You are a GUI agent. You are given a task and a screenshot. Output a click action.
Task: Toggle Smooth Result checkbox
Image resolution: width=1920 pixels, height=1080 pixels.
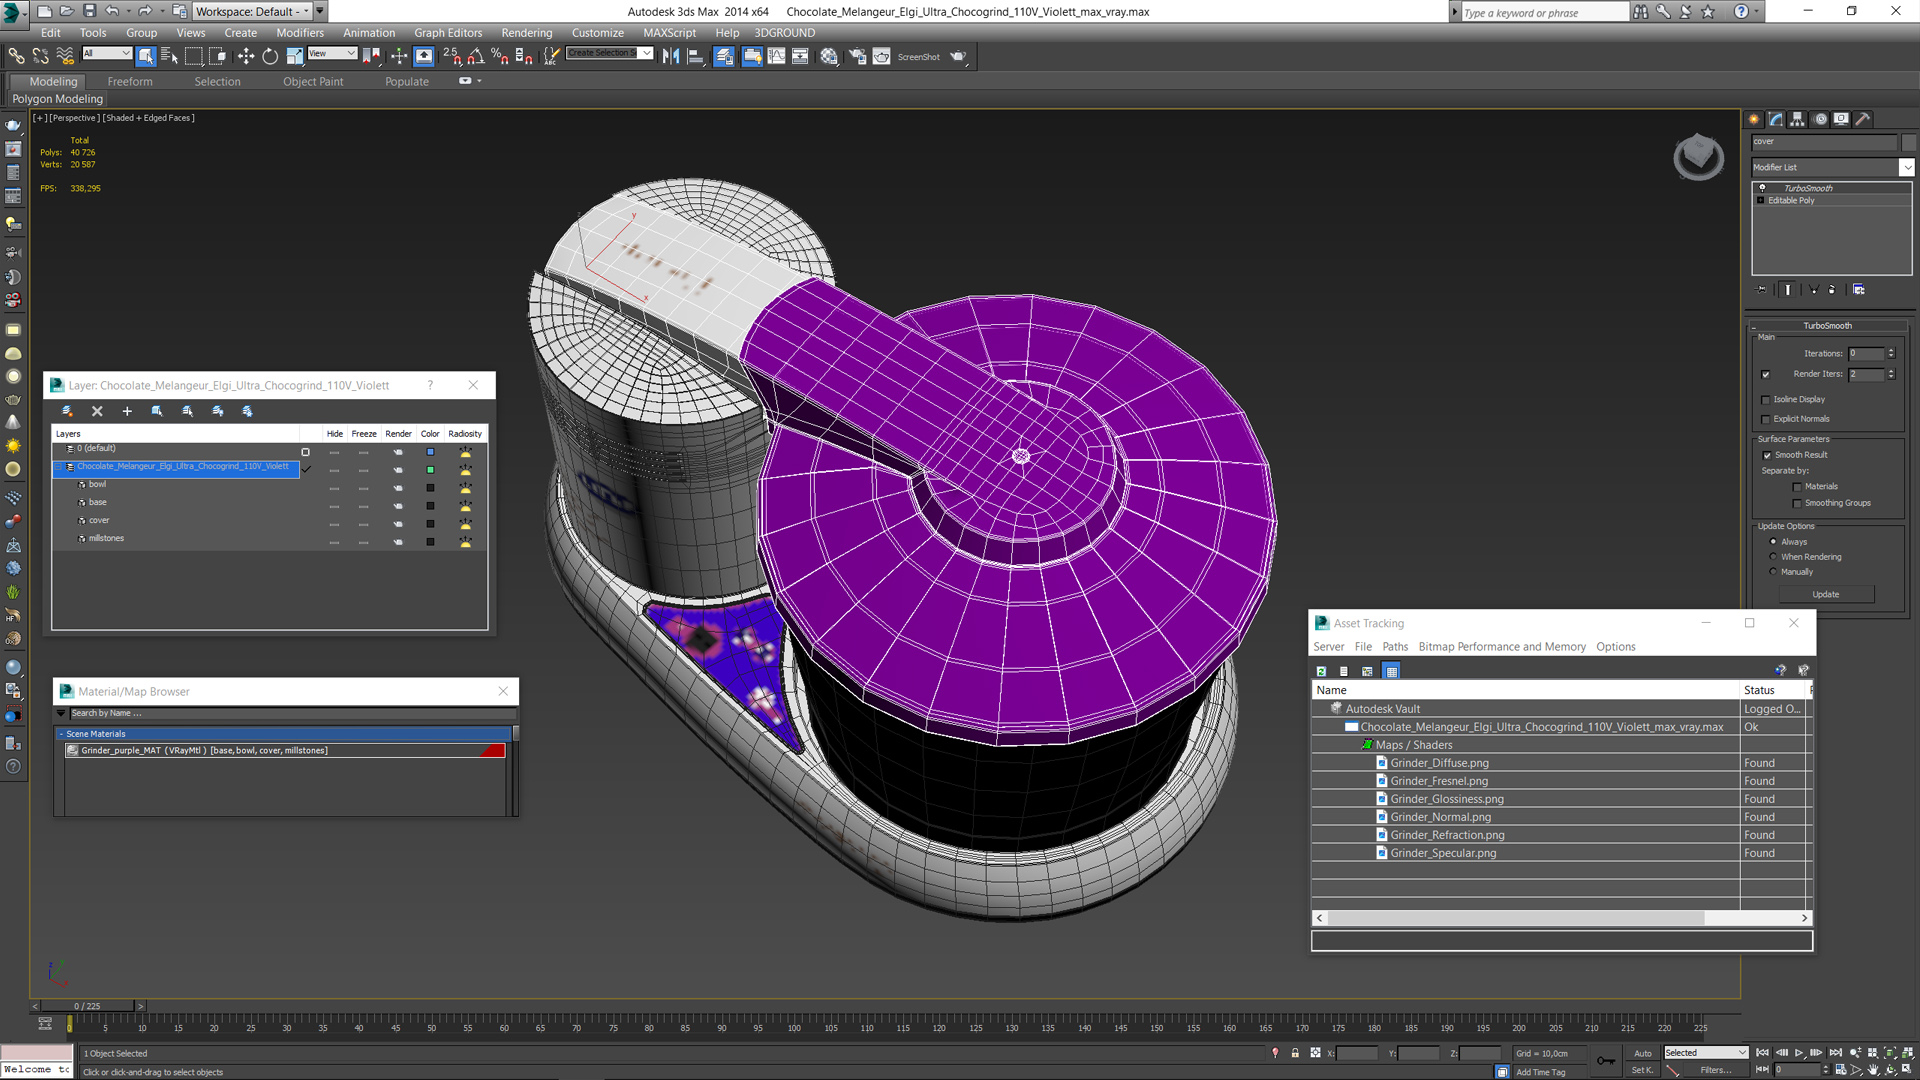(1767, 456)
